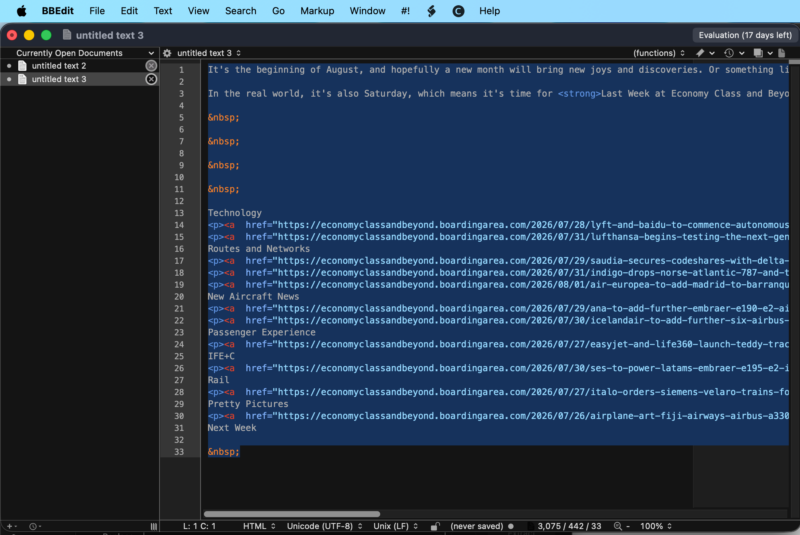
Task: Open the Scripts lightning-S menu bar icon
Action: pyautogui.click(x=431, y=11)
